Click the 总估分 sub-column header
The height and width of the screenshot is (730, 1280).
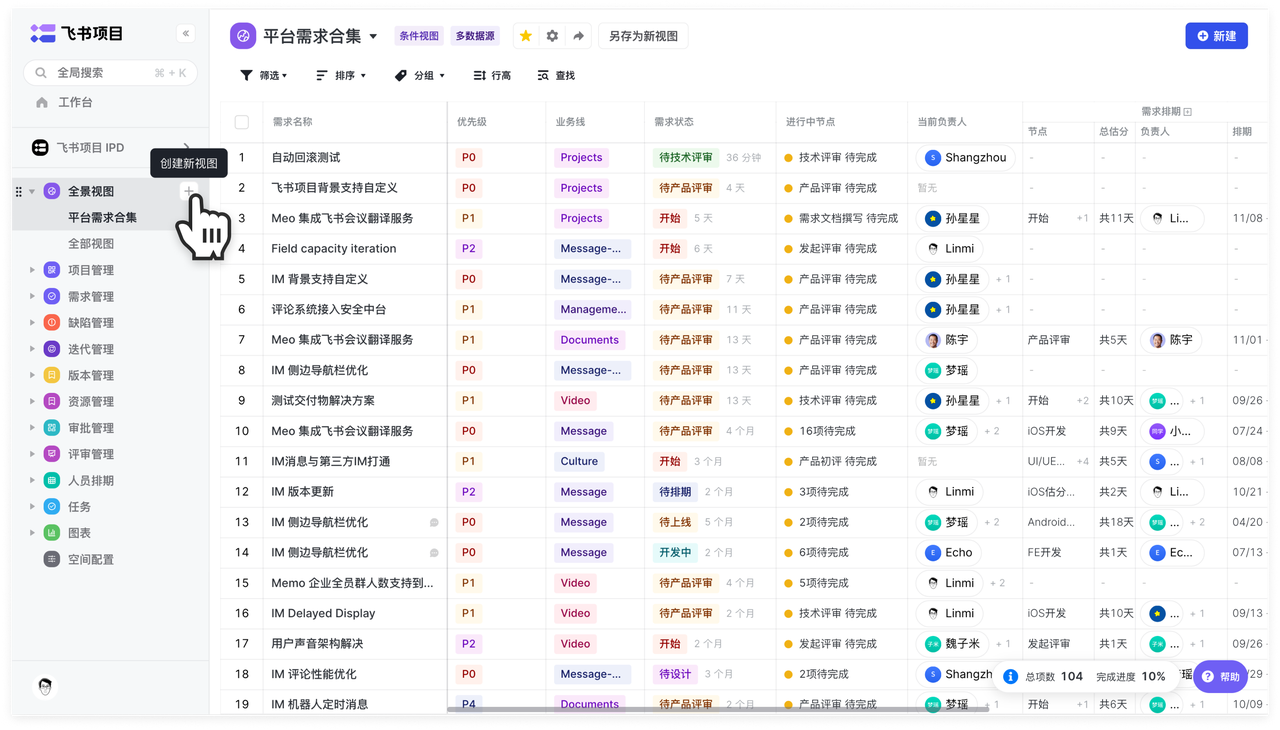pyautogui.click(x=1113, y=131)
